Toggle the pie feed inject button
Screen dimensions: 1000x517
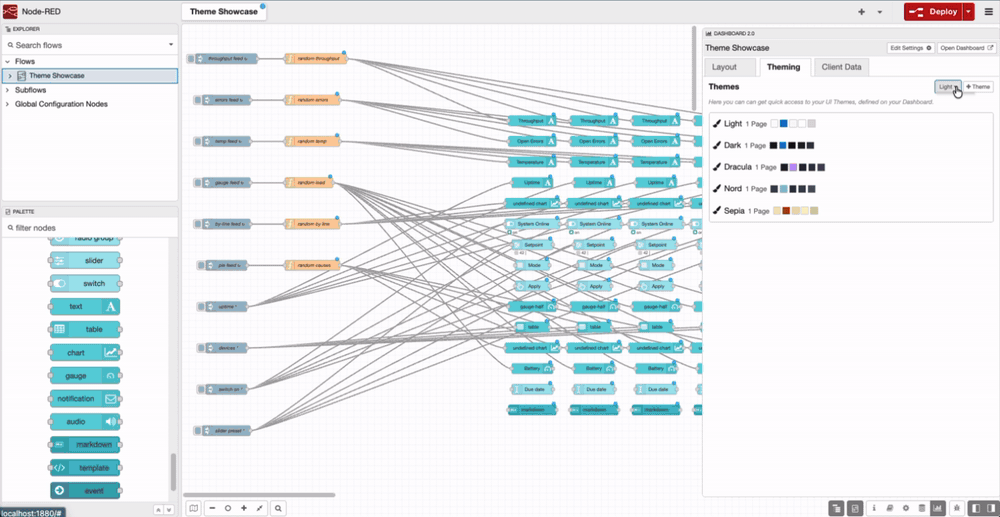pyautogui.click(x=200, y=265)
